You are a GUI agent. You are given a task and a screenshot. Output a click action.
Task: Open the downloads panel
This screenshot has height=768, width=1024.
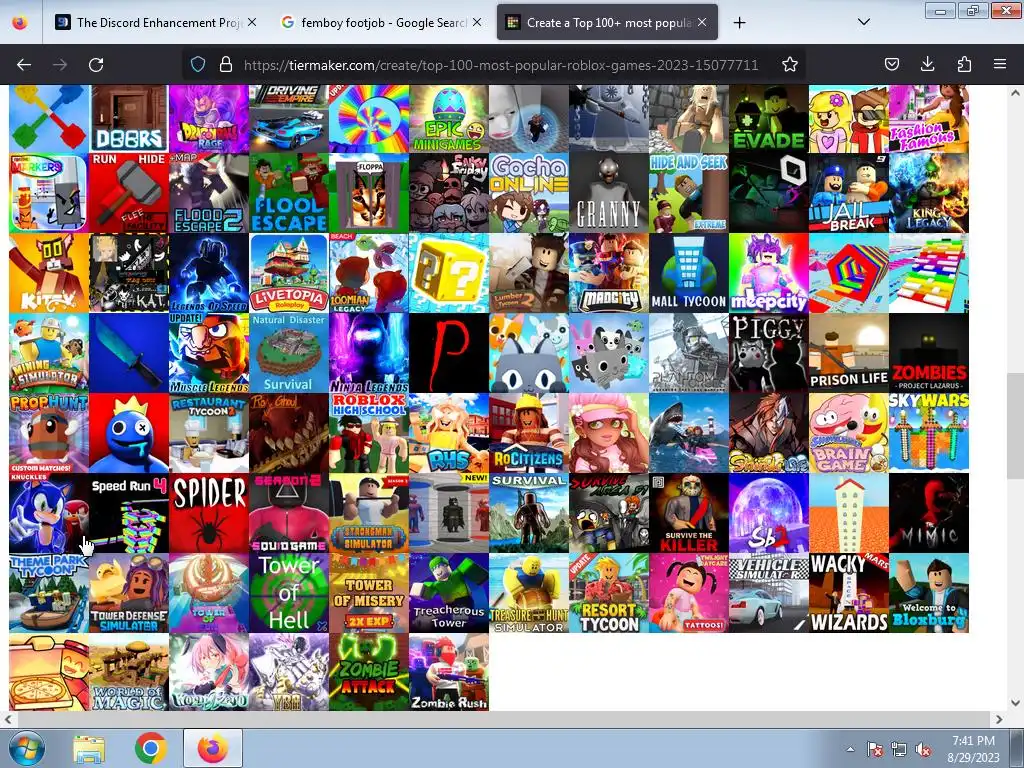[927, 64]
